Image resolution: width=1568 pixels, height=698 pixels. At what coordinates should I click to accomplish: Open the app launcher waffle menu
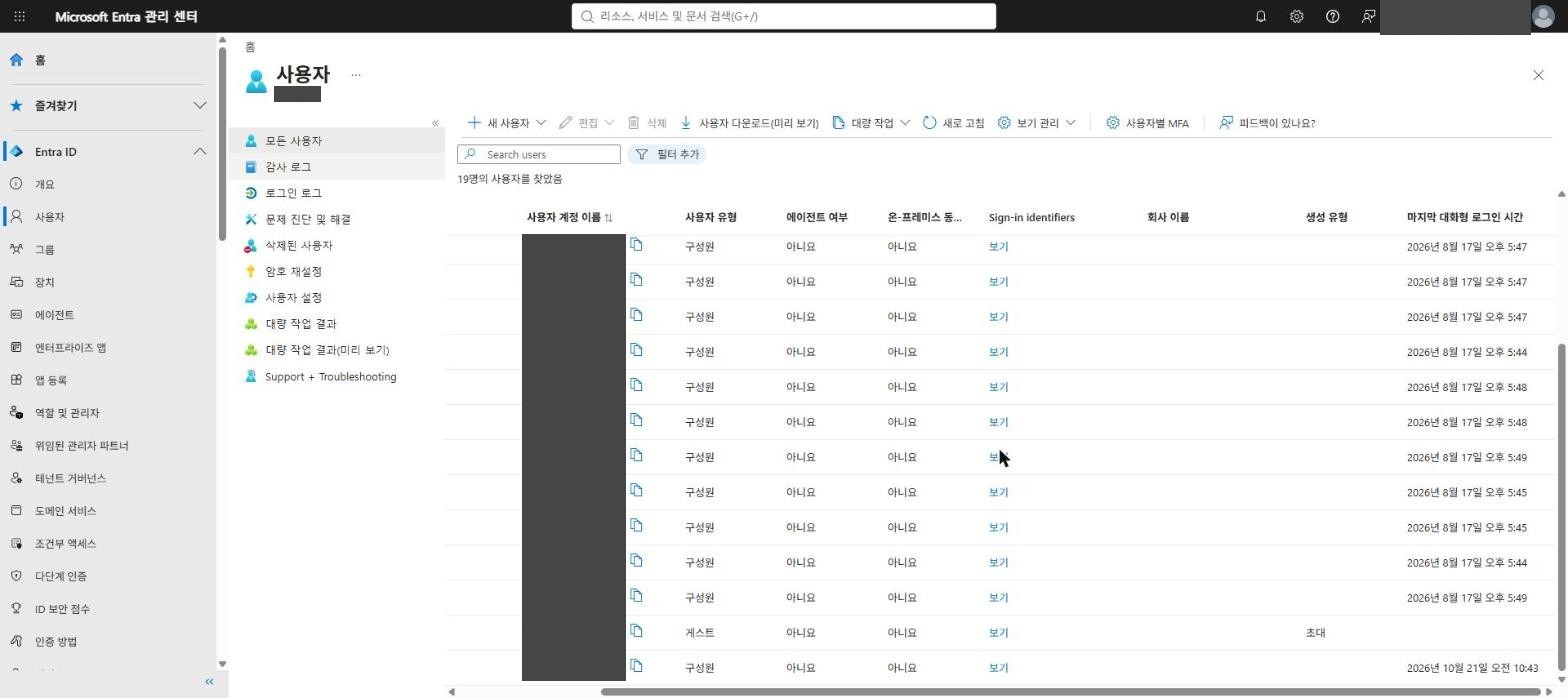point(19,16)
